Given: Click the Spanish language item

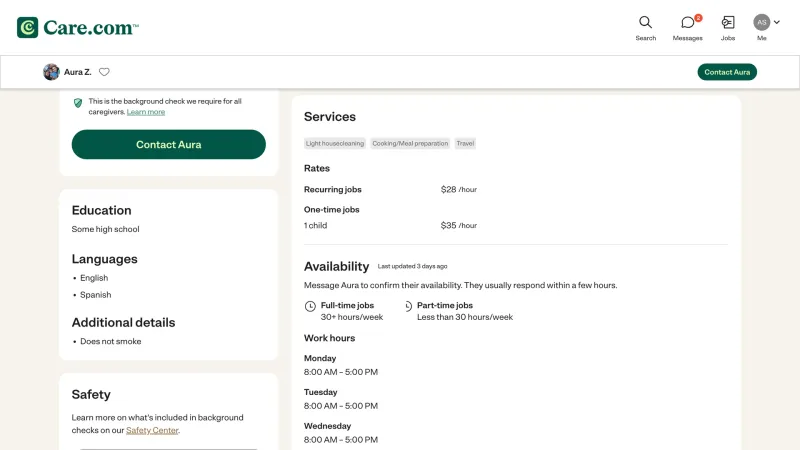Looking at the screenshot, I should (95, 294).
